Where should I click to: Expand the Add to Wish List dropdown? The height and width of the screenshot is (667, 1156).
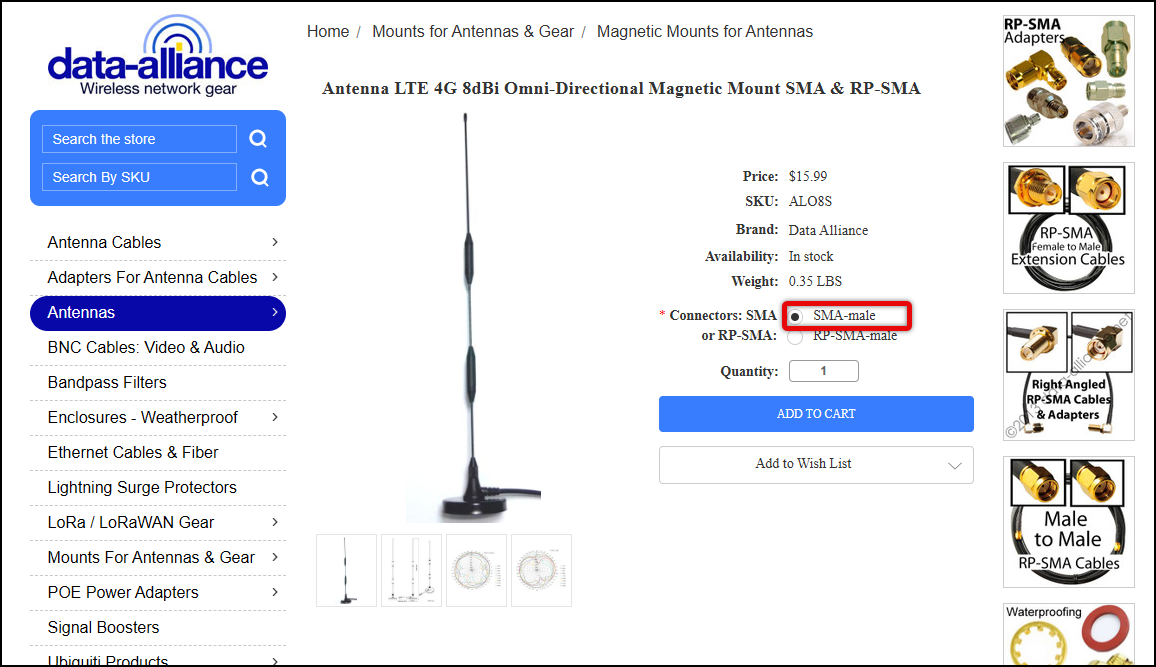pos(954,465)
